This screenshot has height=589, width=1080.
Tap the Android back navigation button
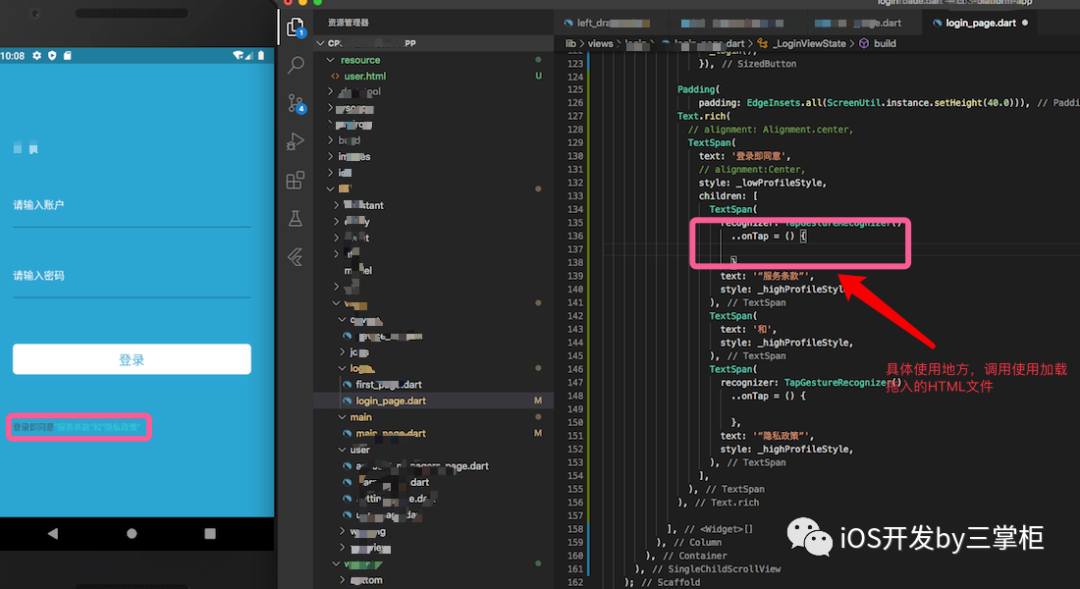coord(53,533)
